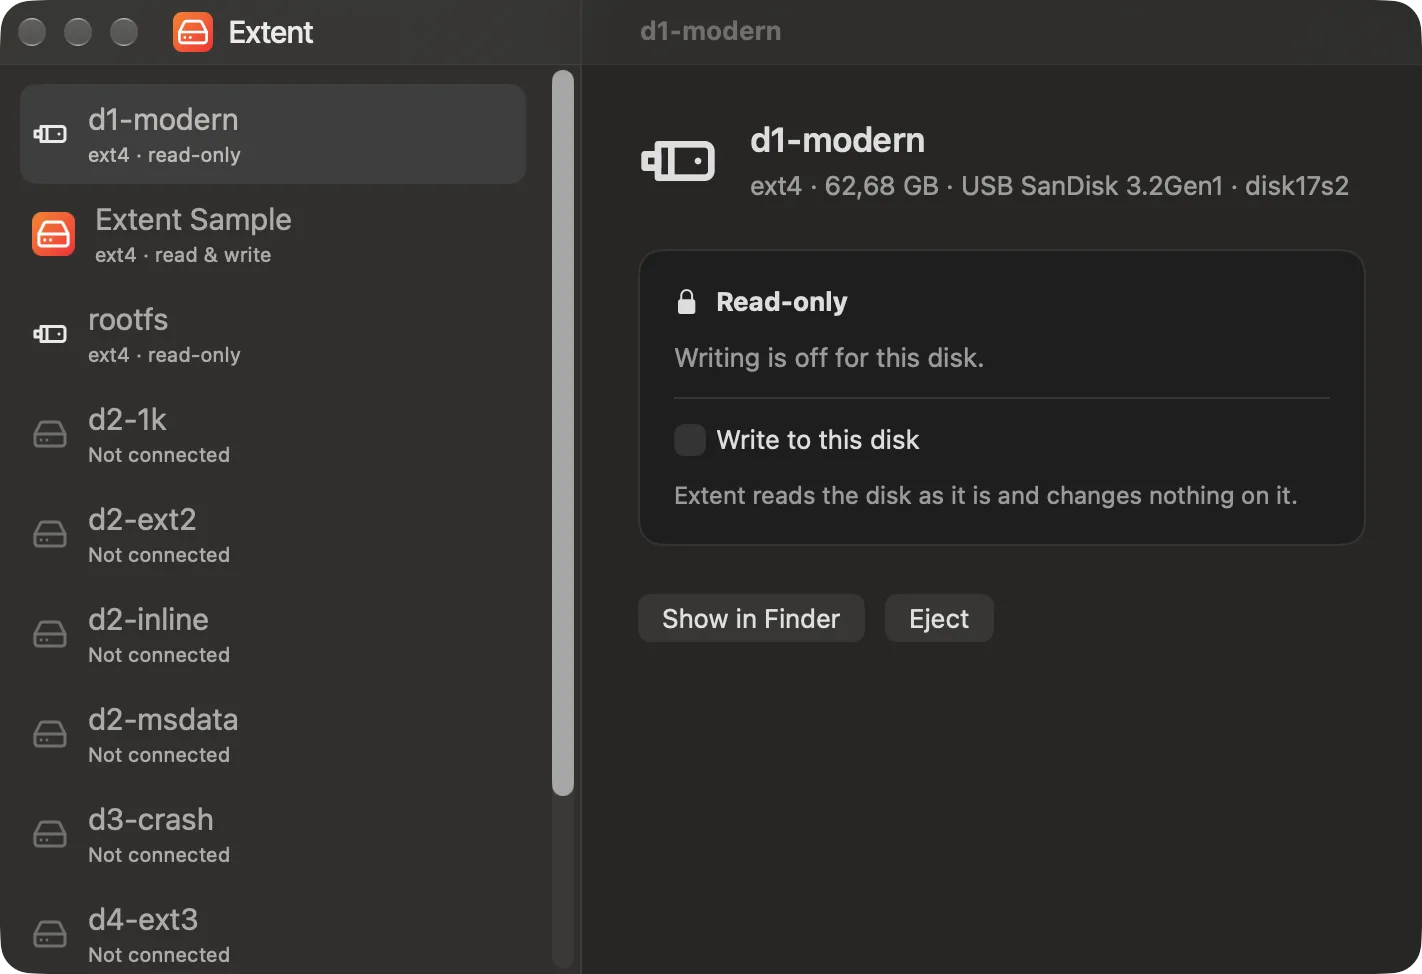The width and height of the screenshot is (1422, 974).
Task: Minimize the Extent window
Action: pos(78,32)
